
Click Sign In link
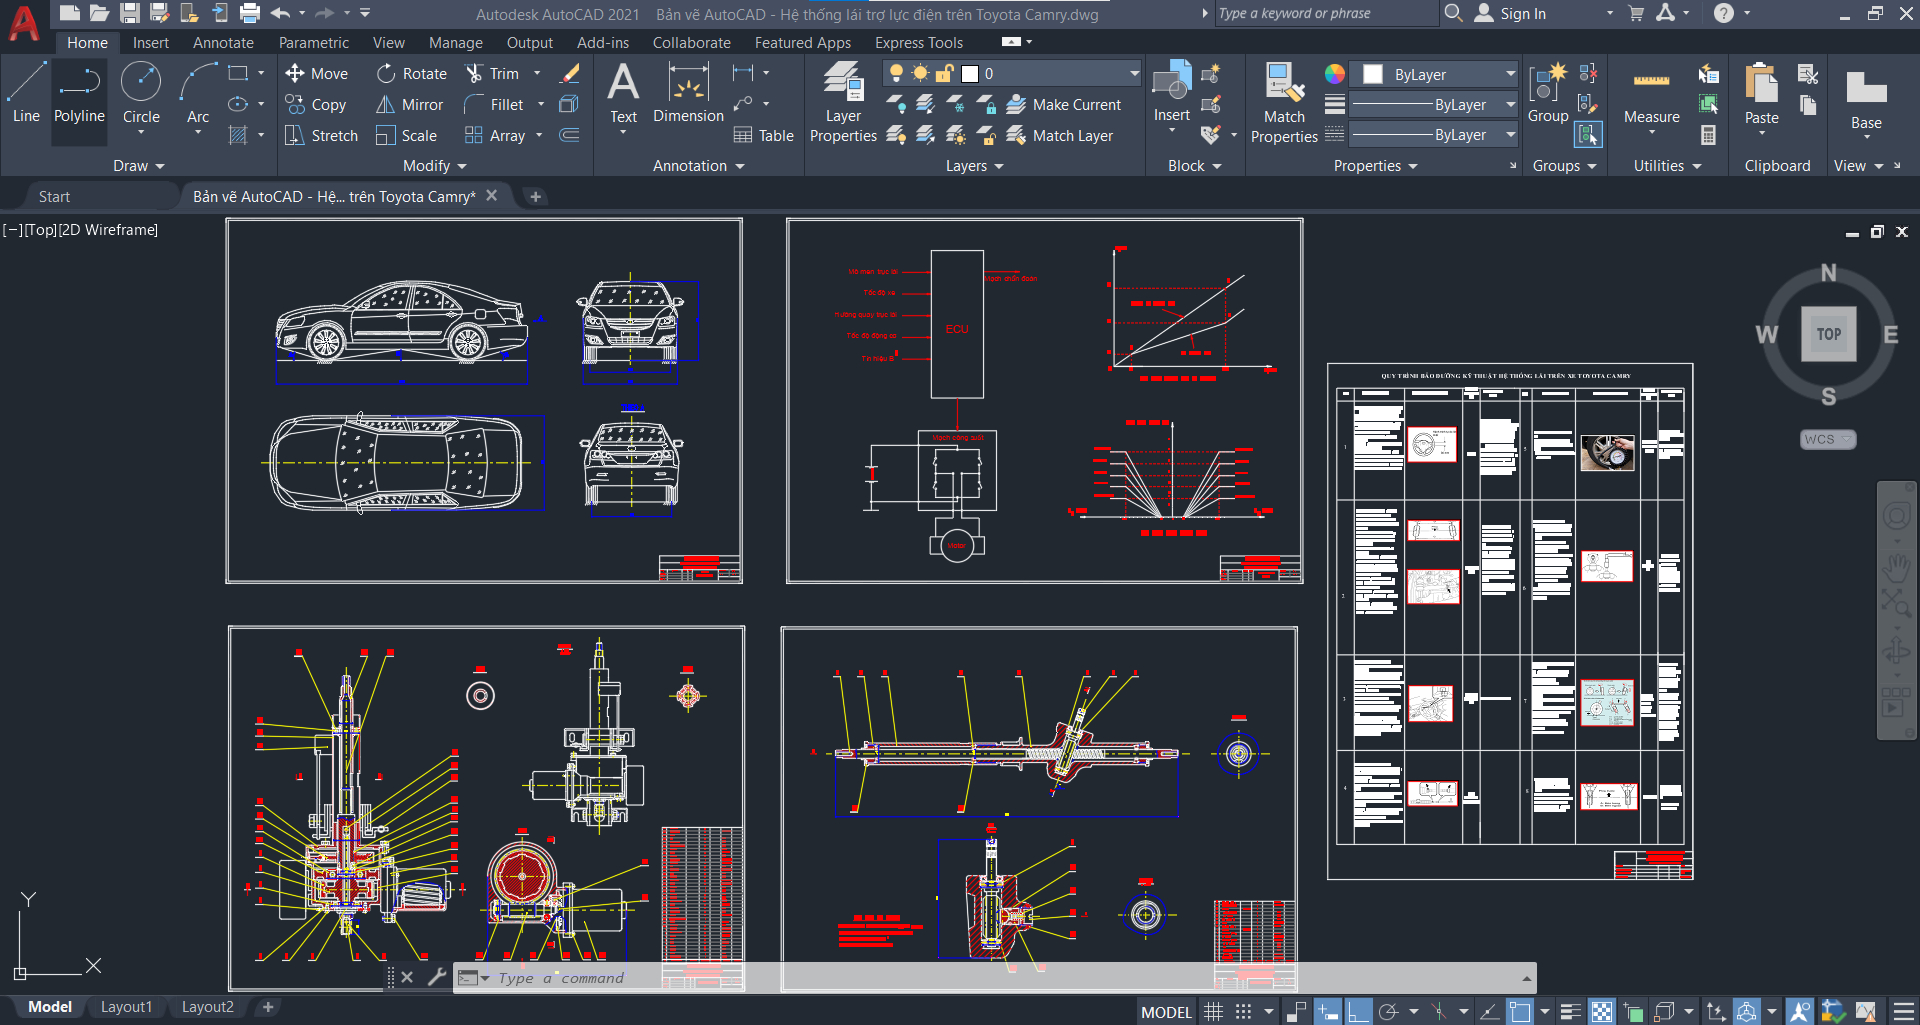point(1511,13)
